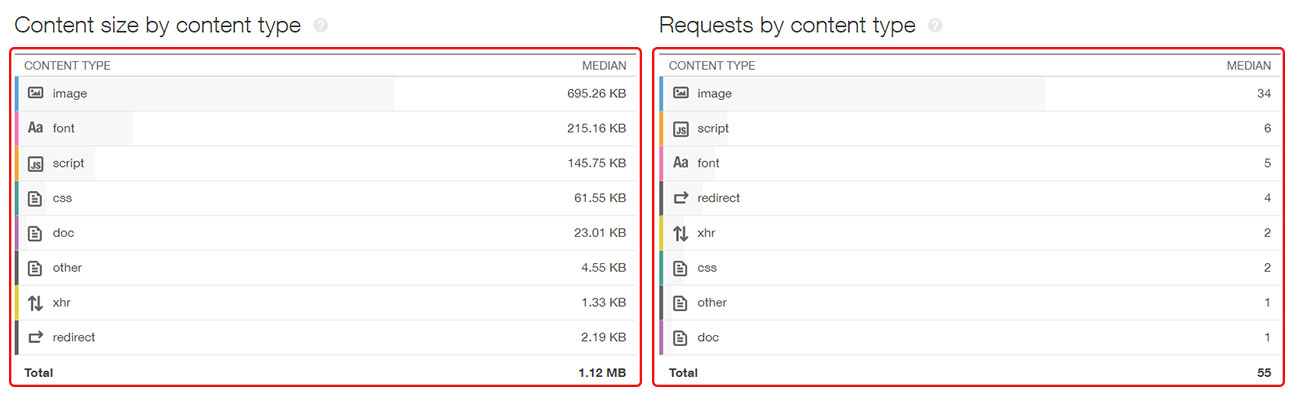The width and height of the screenshot is (1300, 404).
Task: Click the redirect arrow icon in Requests table
Action: [x=680, y=198]
